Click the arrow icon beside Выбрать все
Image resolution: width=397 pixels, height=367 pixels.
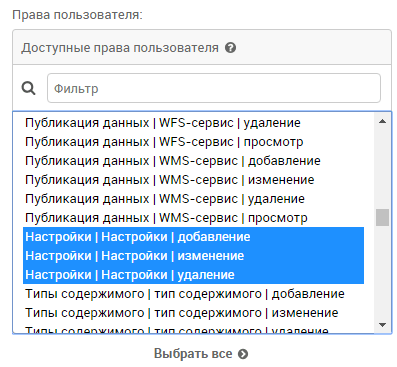[243, 354]
